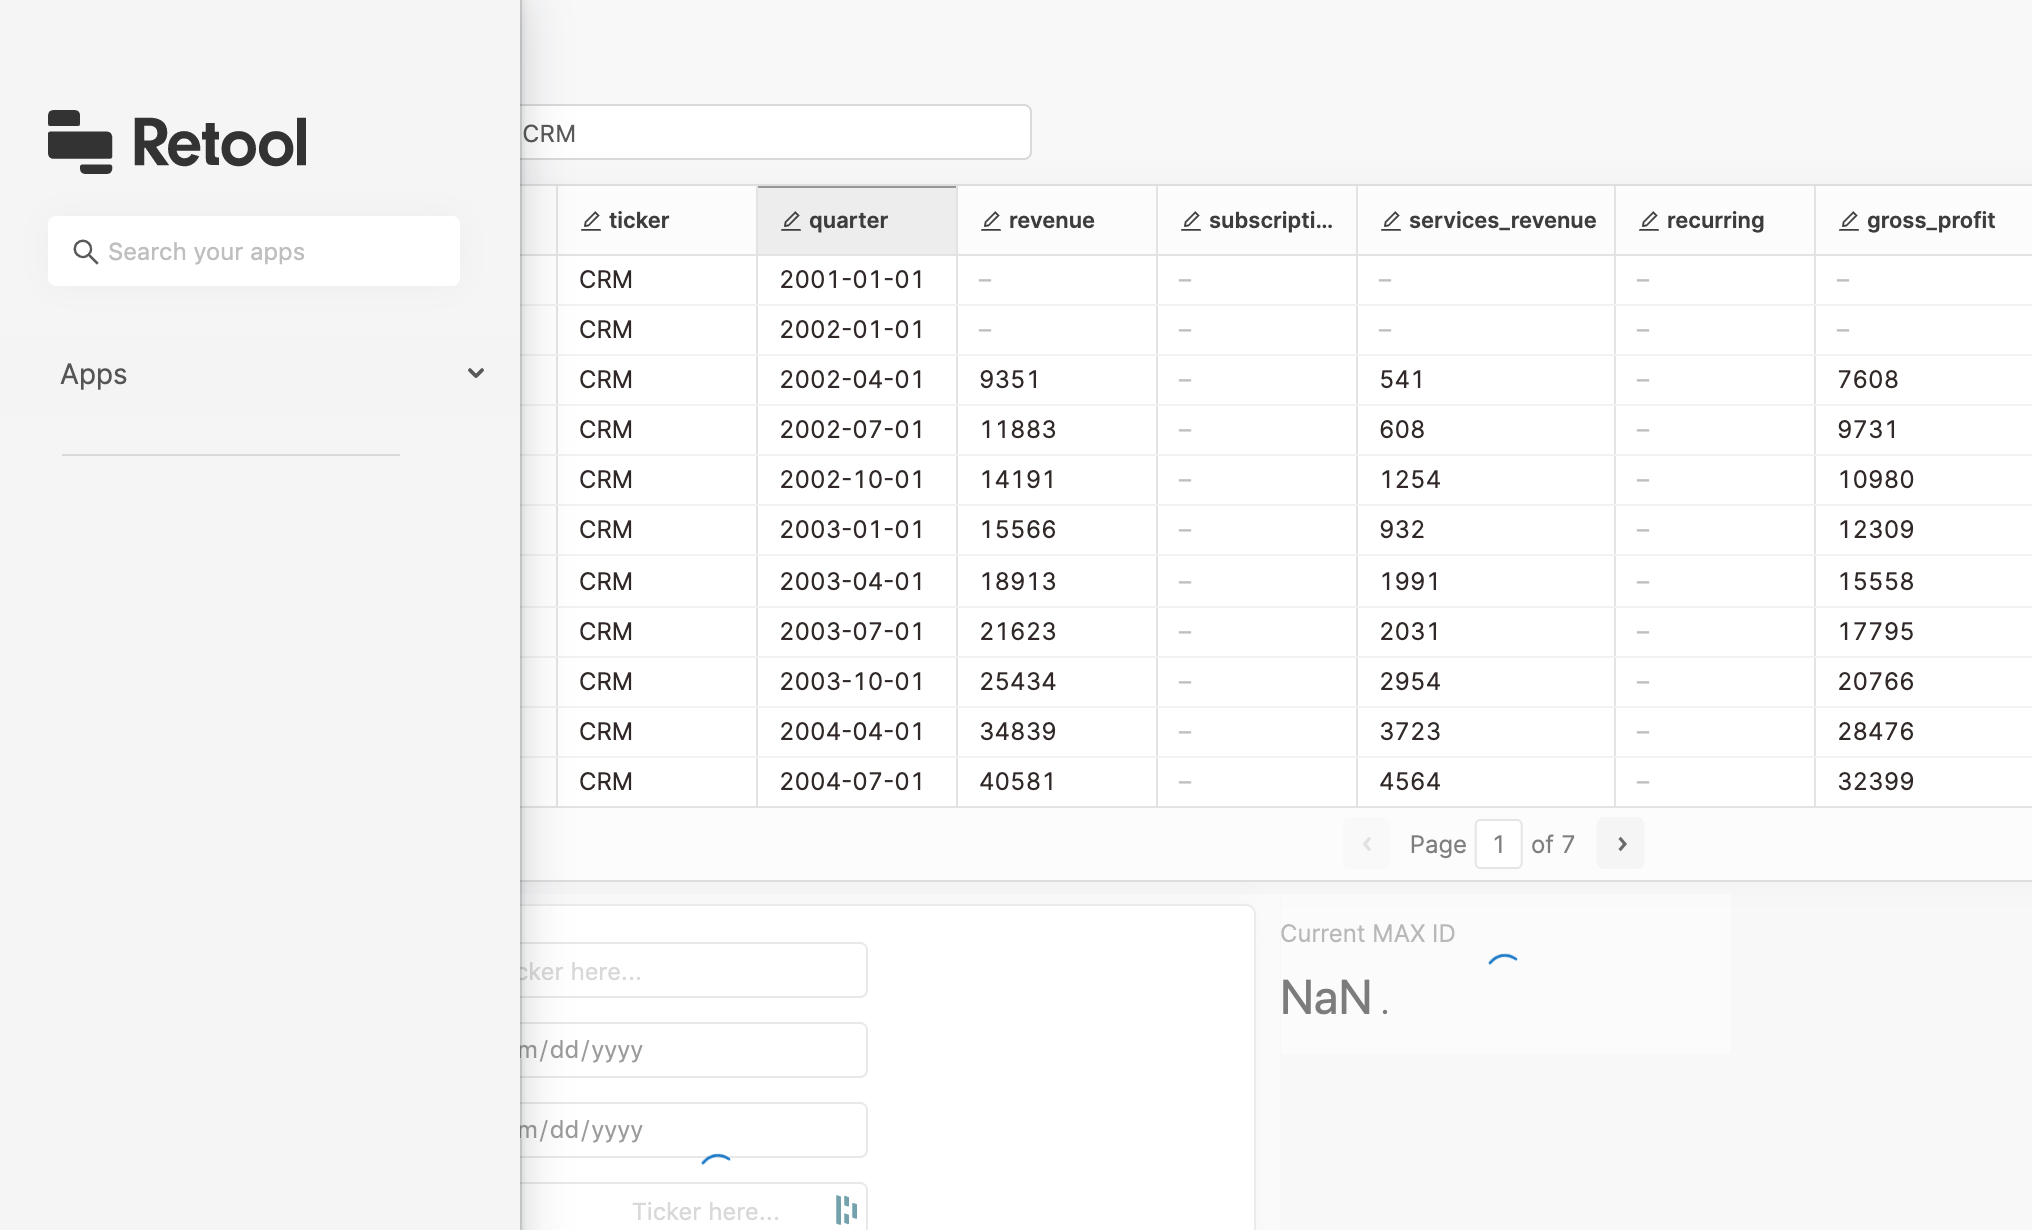Select row with quarter 2003-04-01
2032x1230 pixels.
[x=852, y=581]
